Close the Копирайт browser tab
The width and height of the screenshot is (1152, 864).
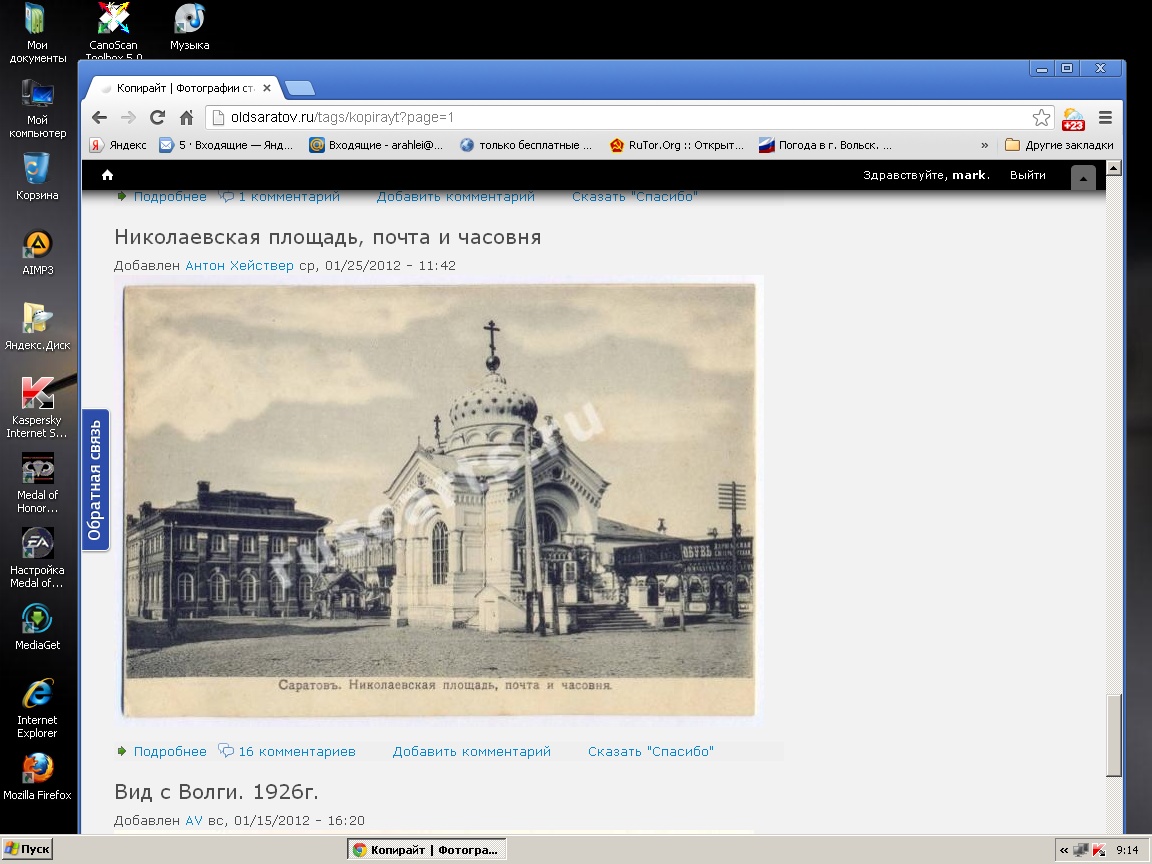(x=267, y=88)
